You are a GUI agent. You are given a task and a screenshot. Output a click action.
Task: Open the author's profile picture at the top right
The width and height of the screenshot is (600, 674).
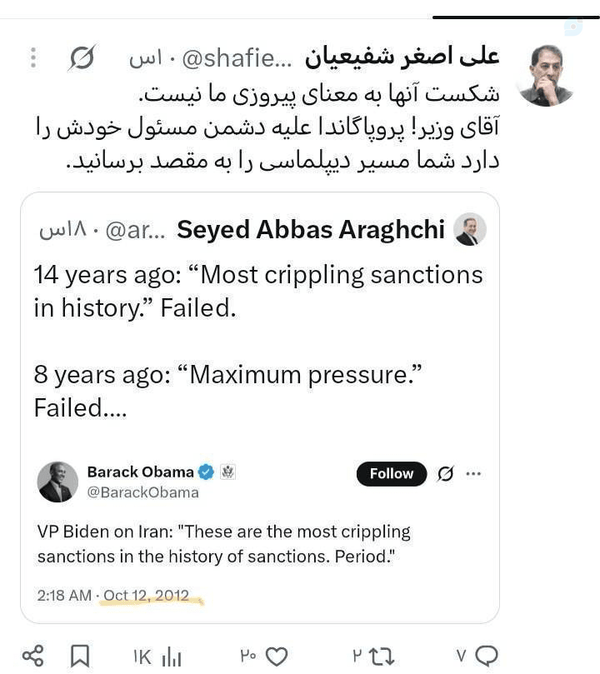coord(546,76)
